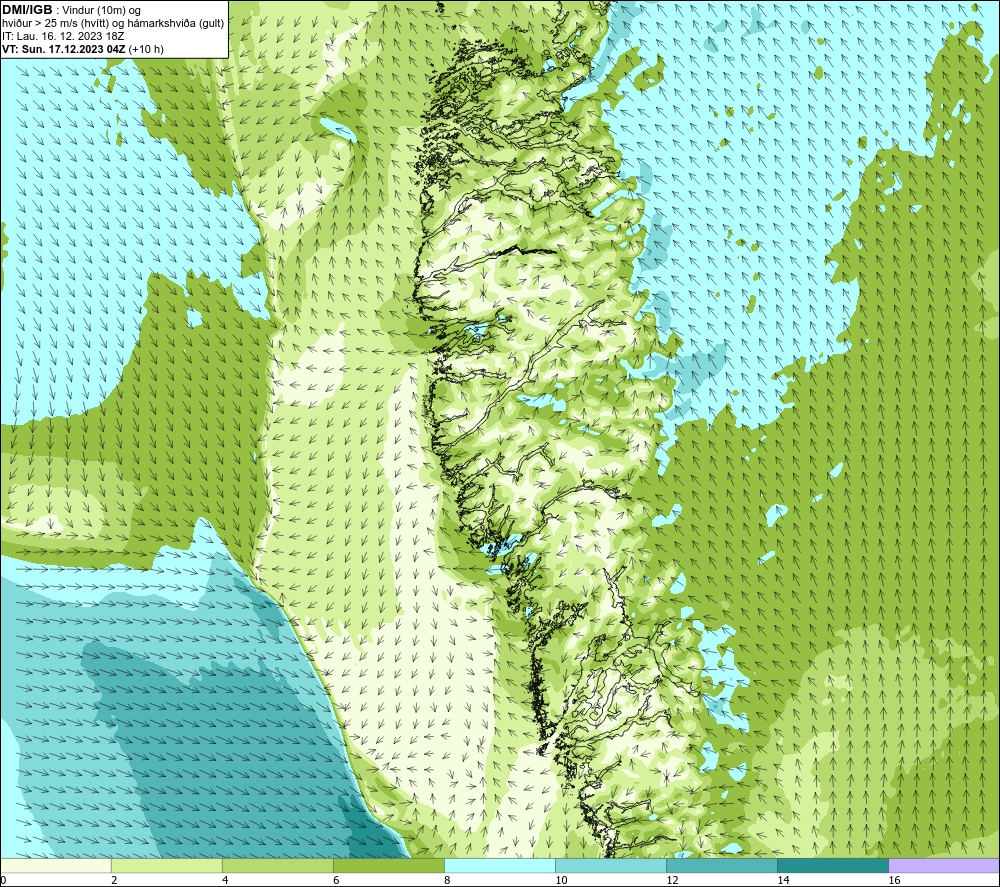Click the pale cream 0–2 m/s legend swatch
Viewport: 1000px width, 887px height.
pos(55,865)
